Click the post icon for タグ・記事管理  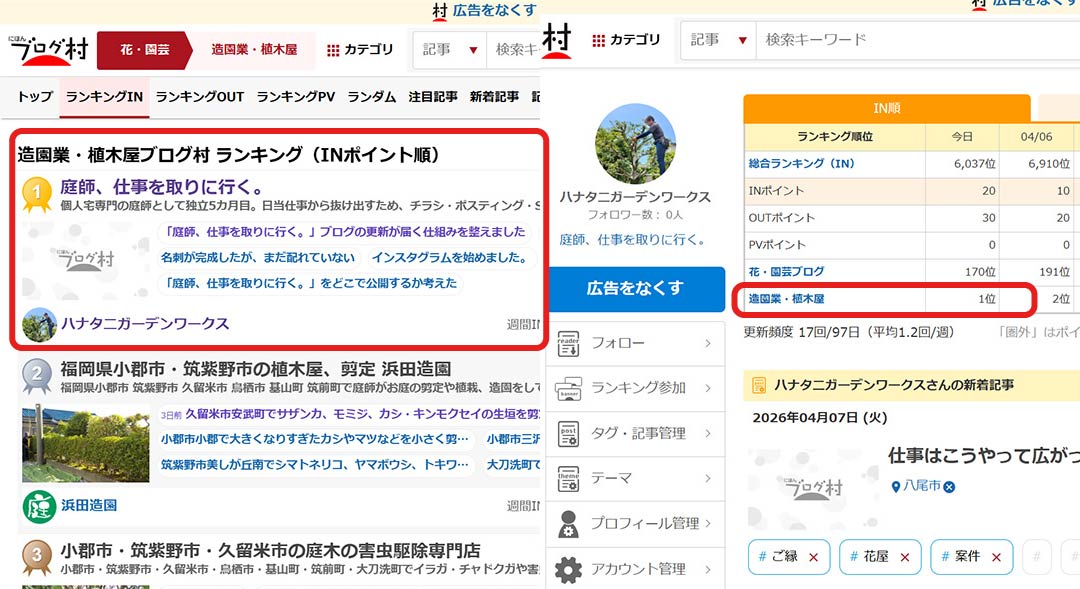click(568, 433)
